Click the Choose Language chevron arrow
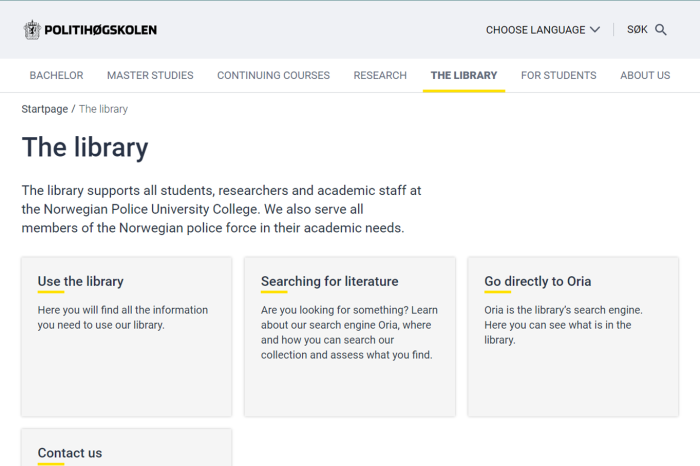Screen dimensions: 700x466 pyautogui.click(x=595, y=30)
